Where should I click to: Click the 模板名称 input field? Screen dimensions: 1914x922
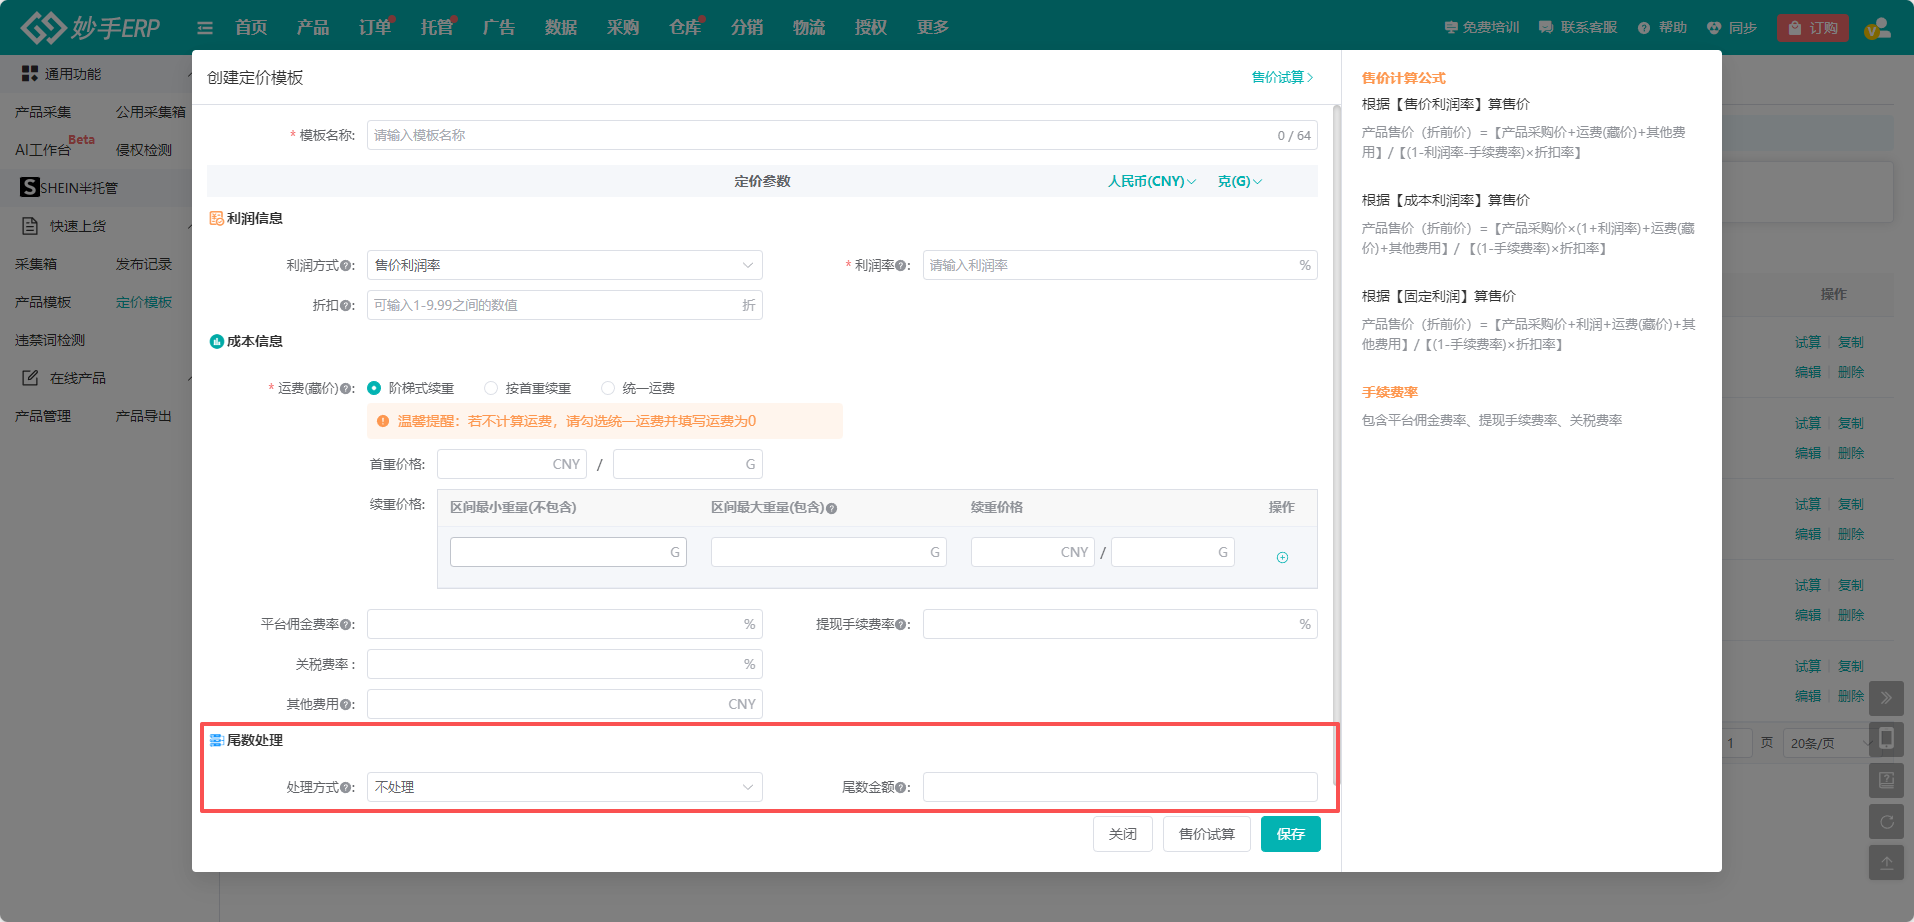820,135
